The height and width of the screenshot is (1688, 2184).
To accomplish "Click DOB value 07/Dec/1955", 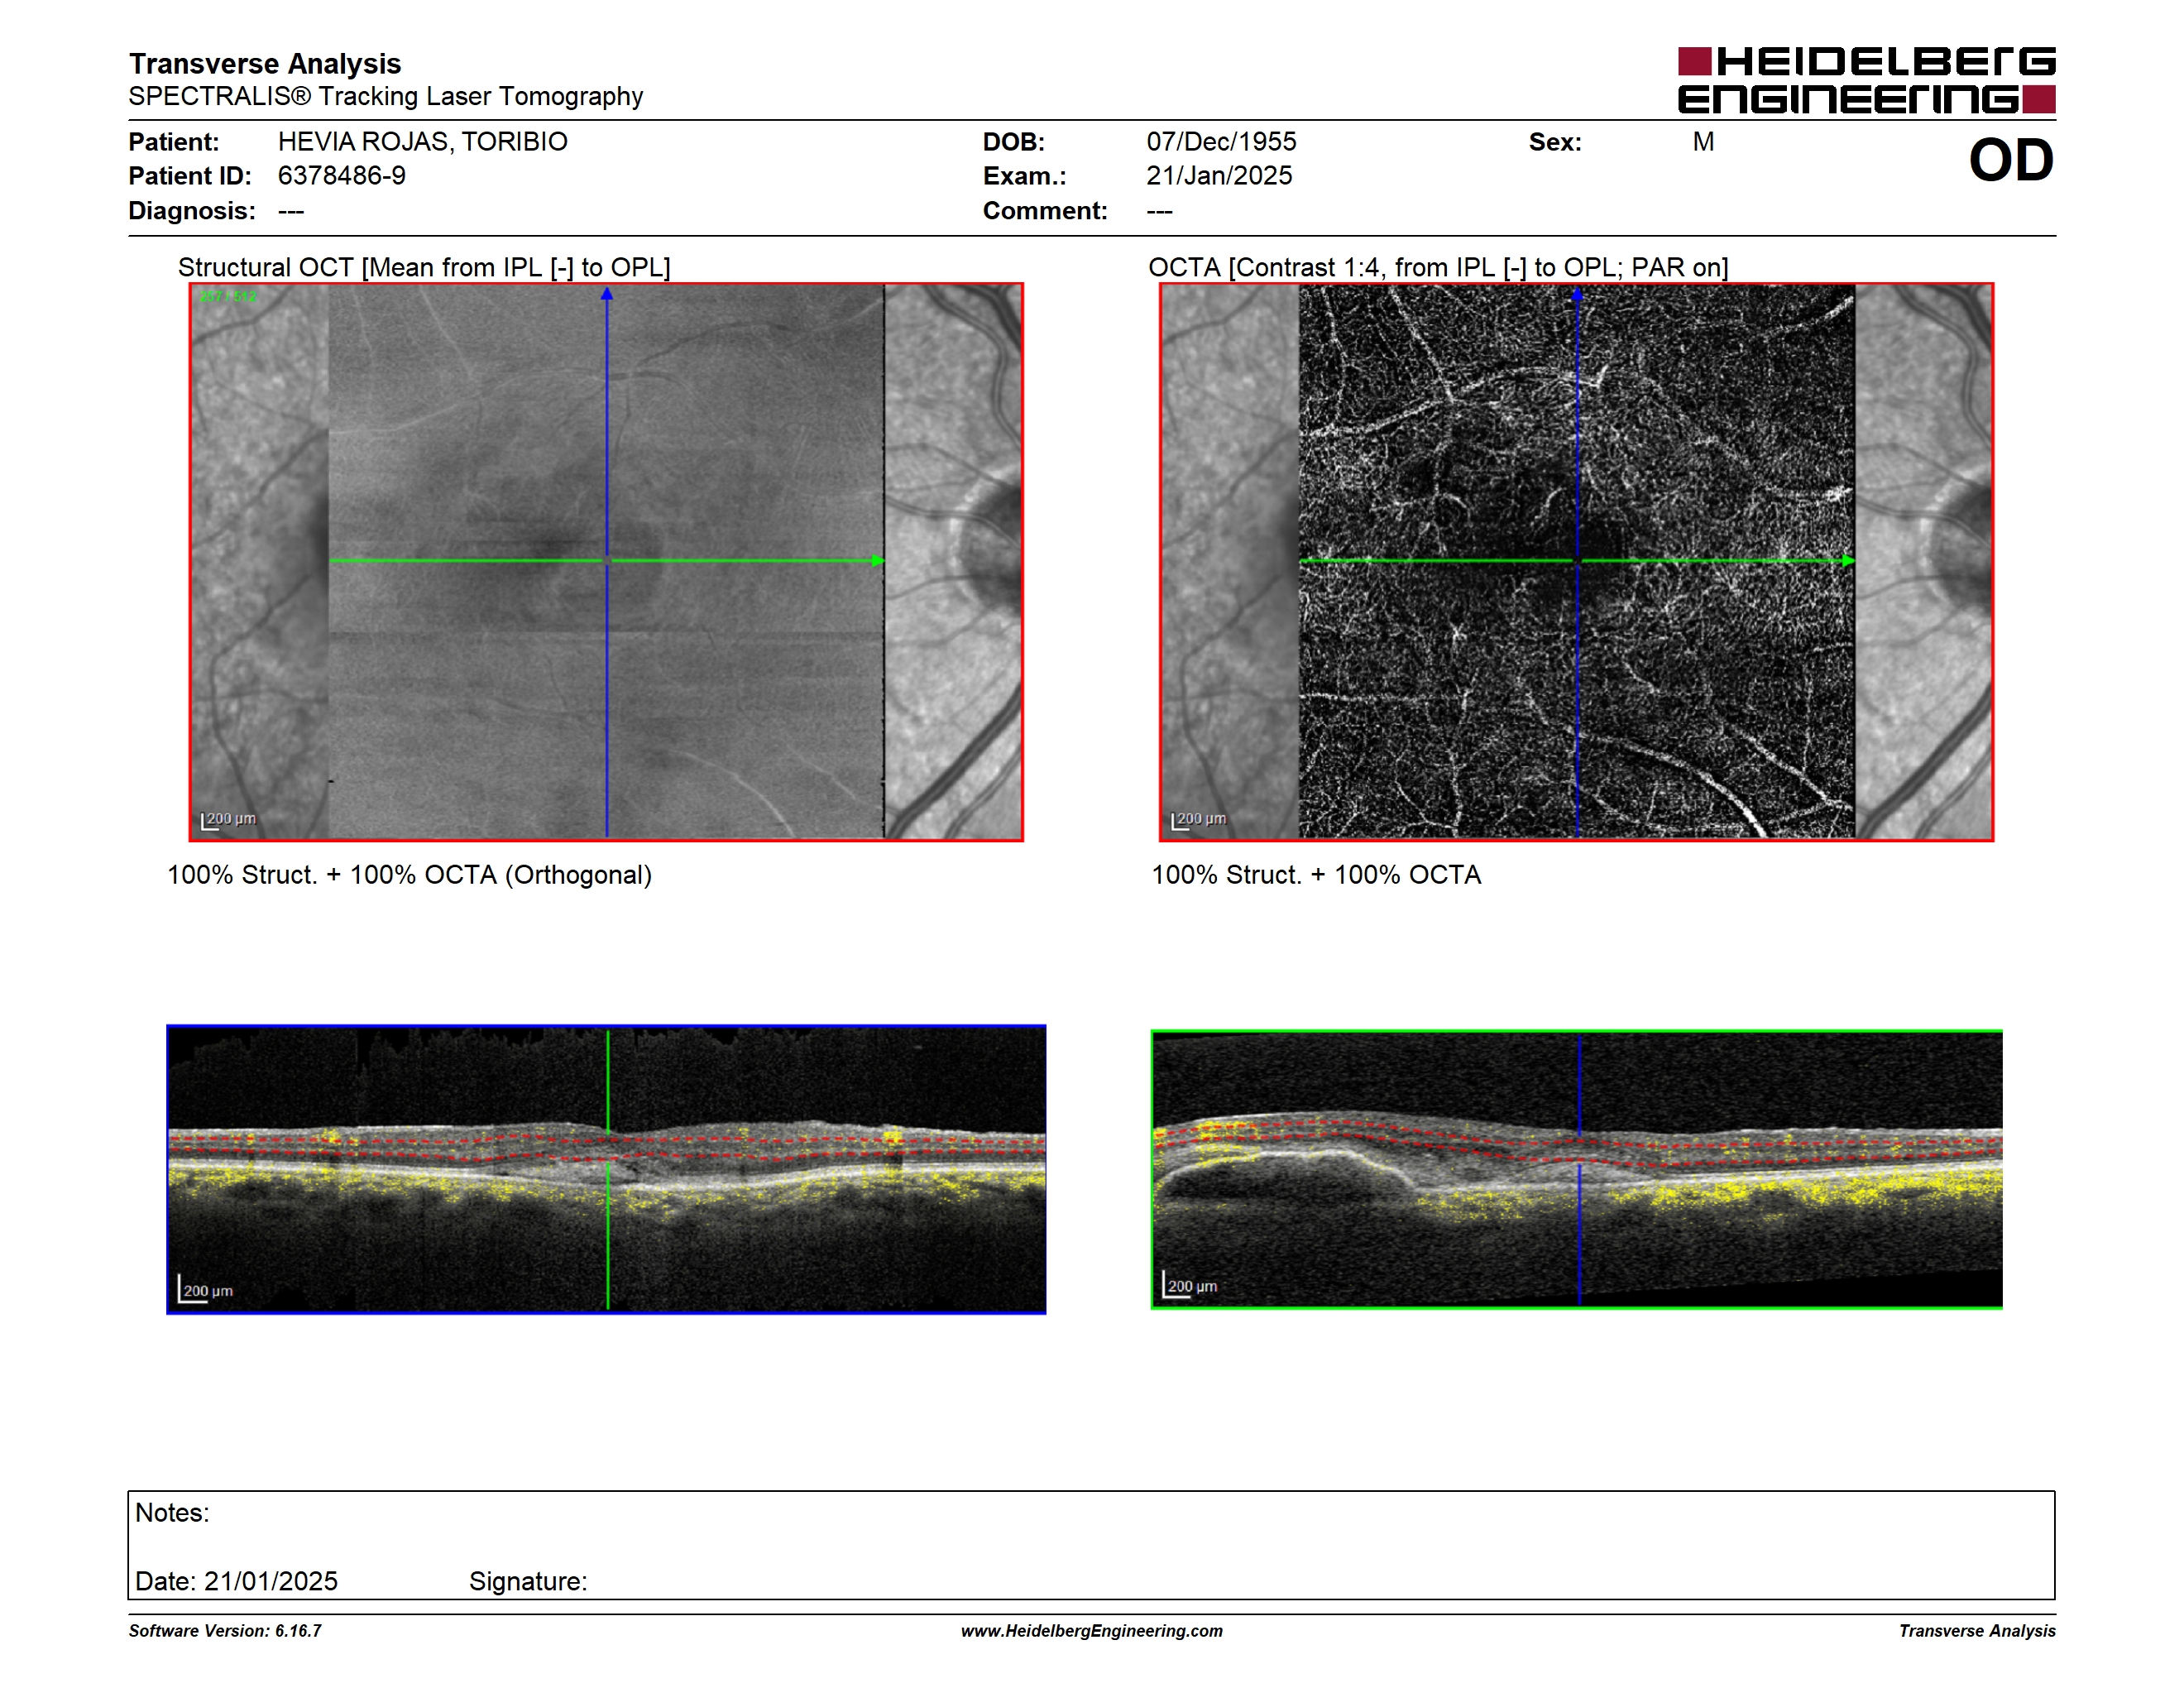I will pos(1221,142).
